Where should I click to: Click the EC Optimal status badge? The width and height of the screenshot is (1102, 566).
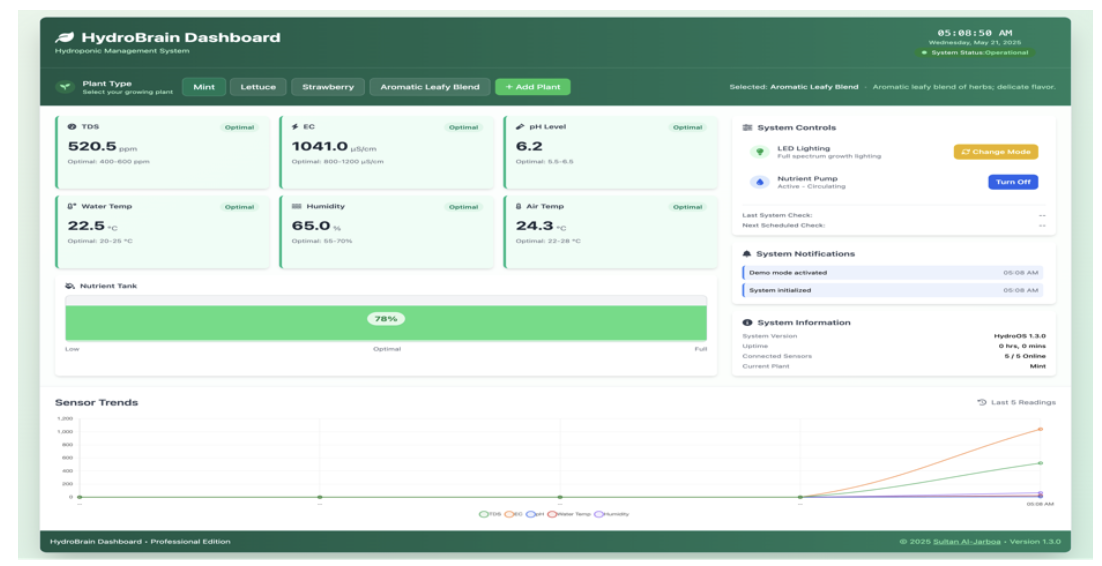point(463,127)
